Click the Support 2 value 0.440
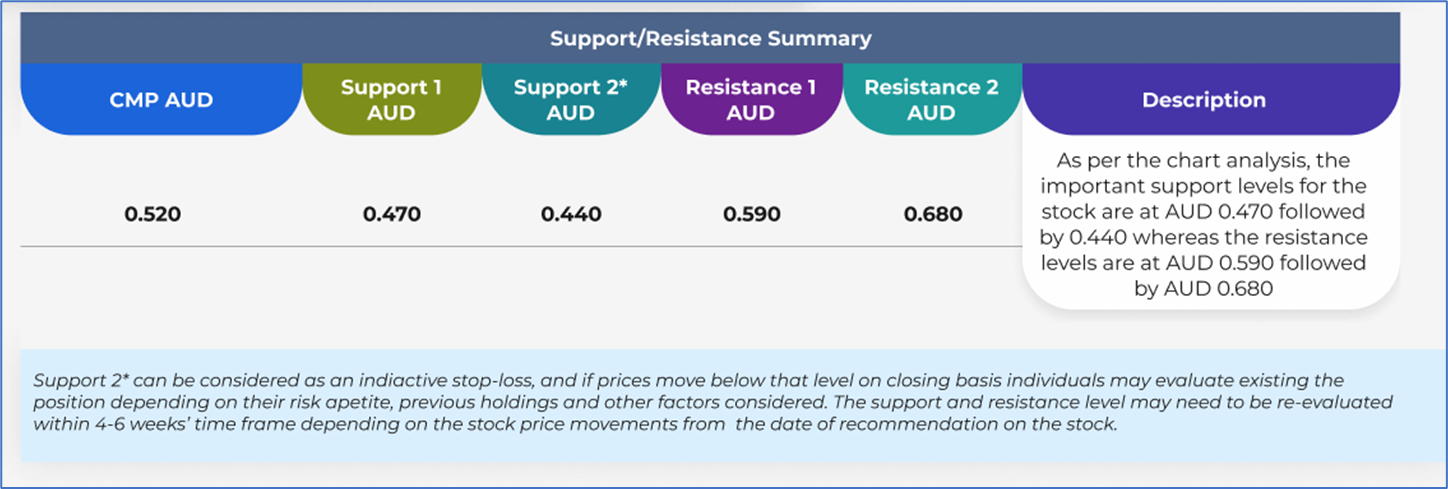Screen dimensions: 1448x489 (571, 214)
